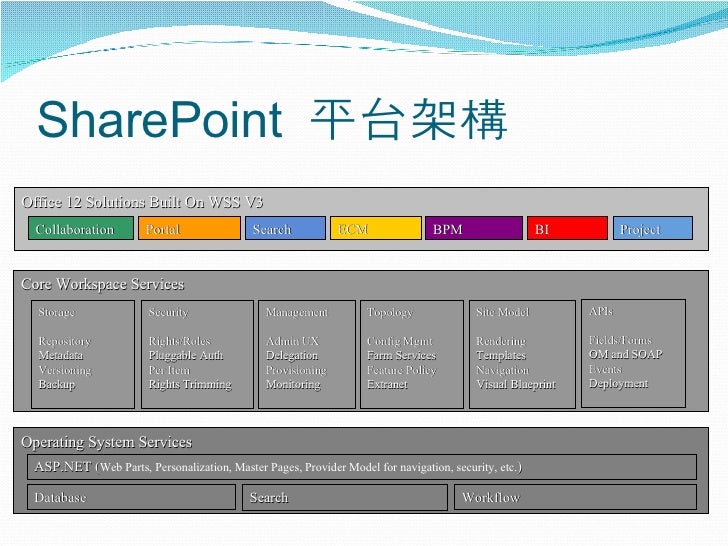Click OM and SOAP in the APIs box
The height and width of the screenshot is (546, 728).
[x=625, y=354]
